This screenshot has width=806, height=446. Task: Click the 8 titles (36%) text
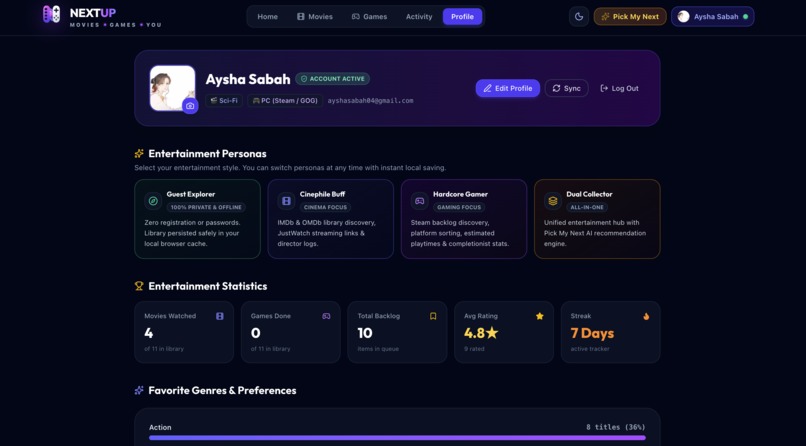coord(615,427)
